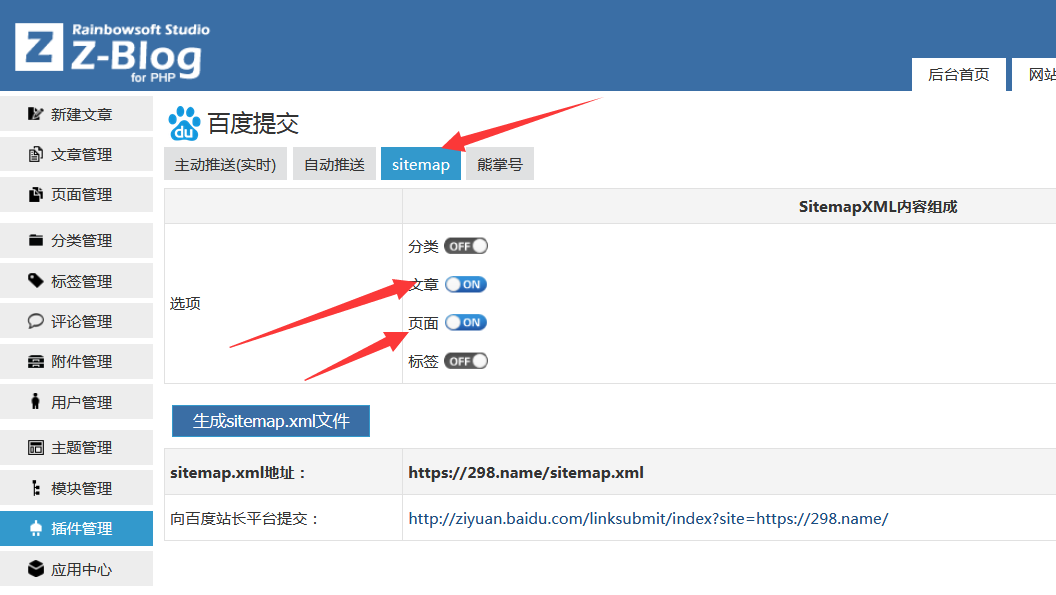This screenshot has width=1056, height=595.
Task: Switch on the 标签 sitemap toggle
Action: point(466,361)
